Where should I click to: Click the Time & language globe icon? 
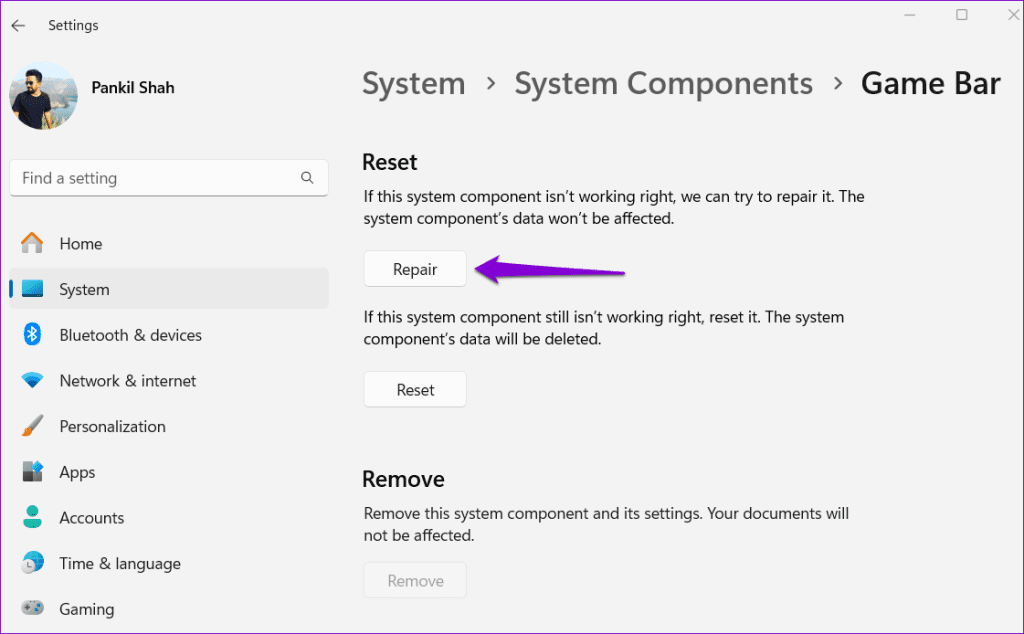tap(32, 563)
